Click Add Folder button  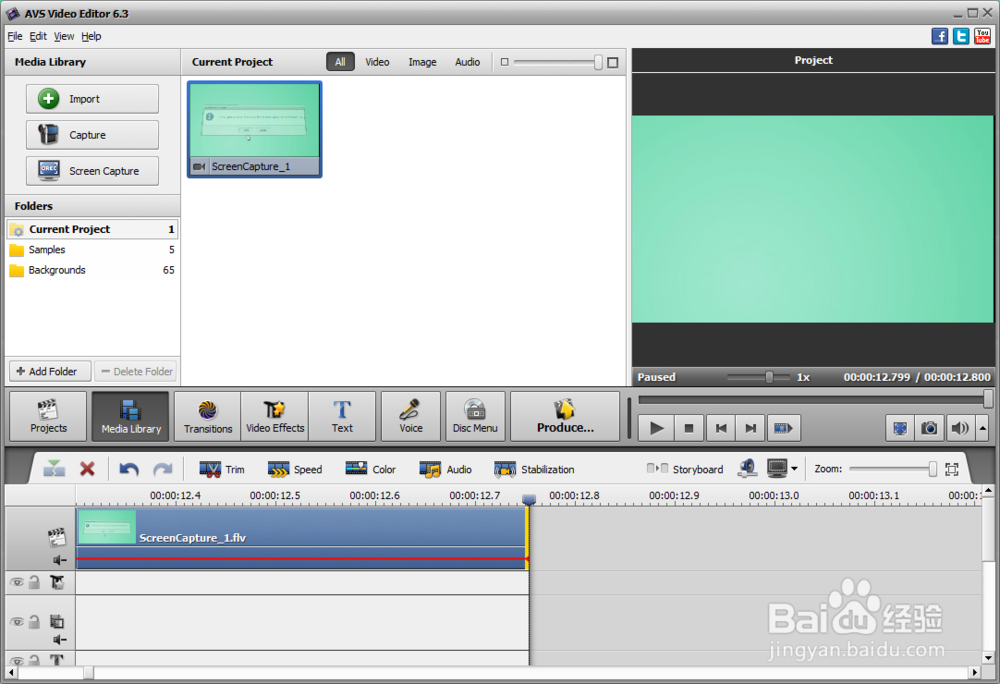(50, 371)
